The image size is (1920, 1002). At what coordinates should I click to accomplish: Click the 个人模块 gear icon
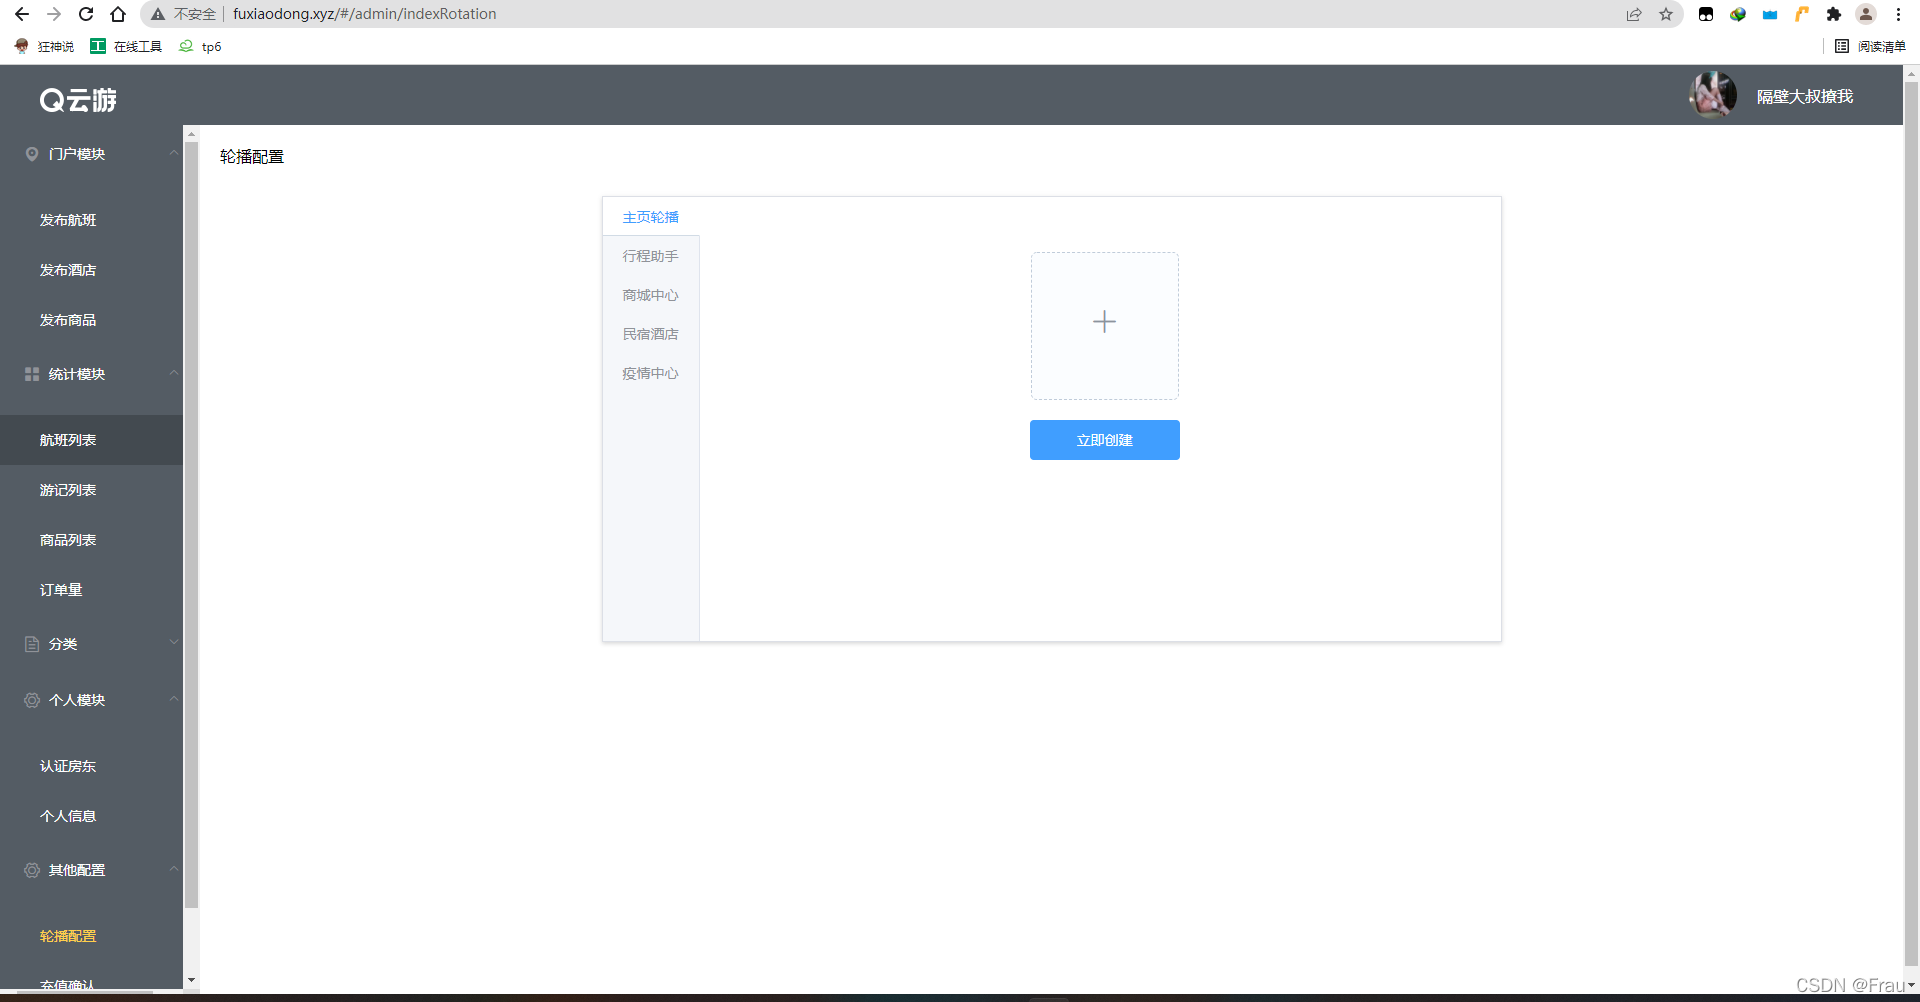(32, 700)
